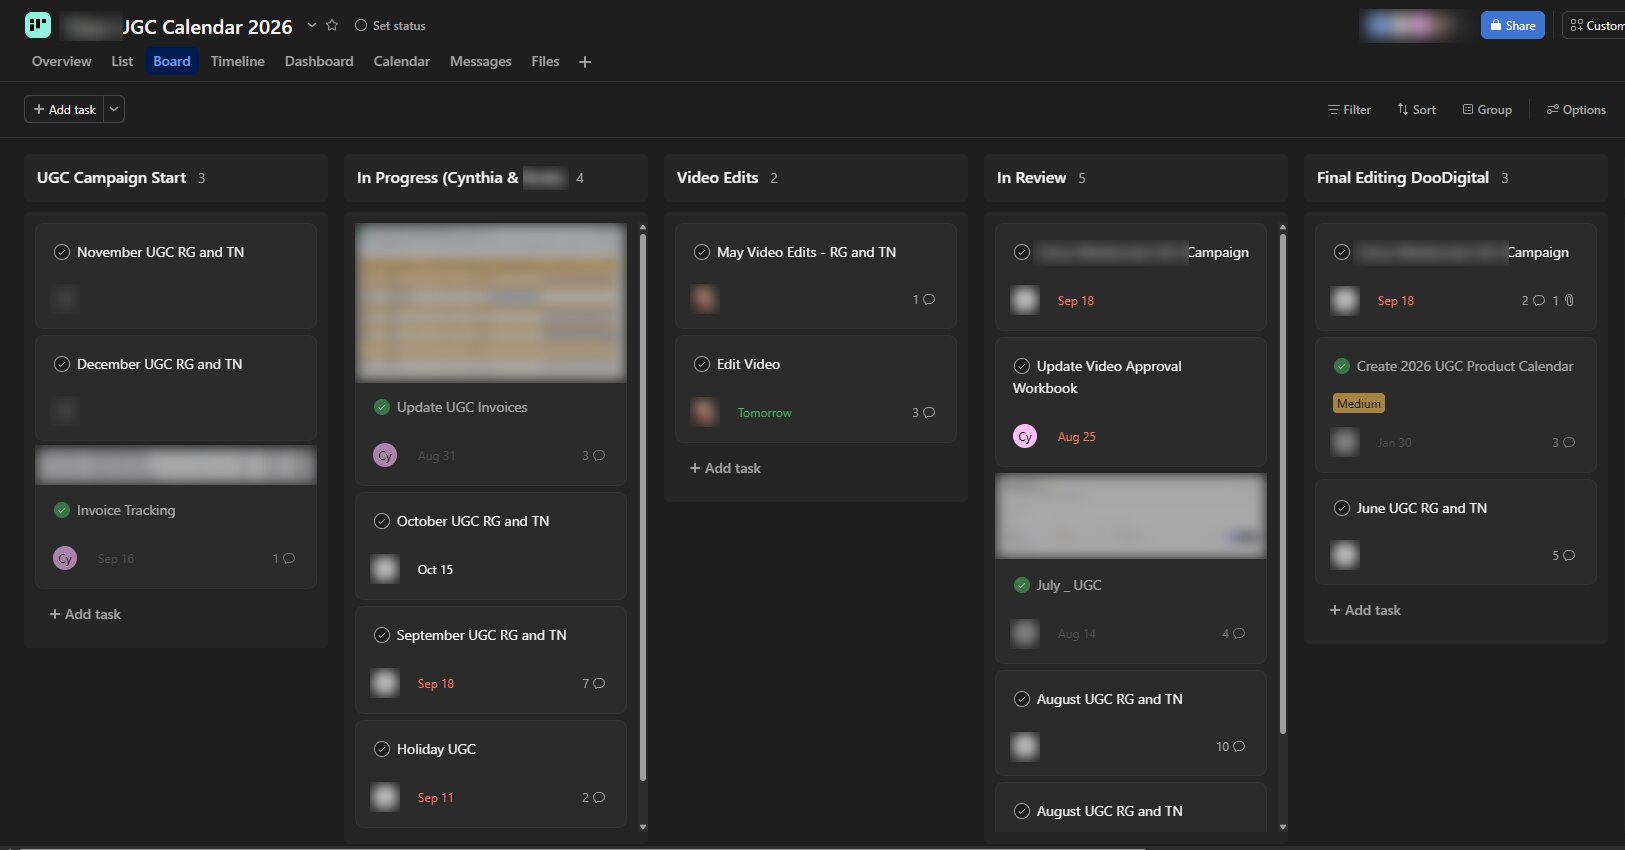Expand the Add task dropdown arrow

coord(114,109)
